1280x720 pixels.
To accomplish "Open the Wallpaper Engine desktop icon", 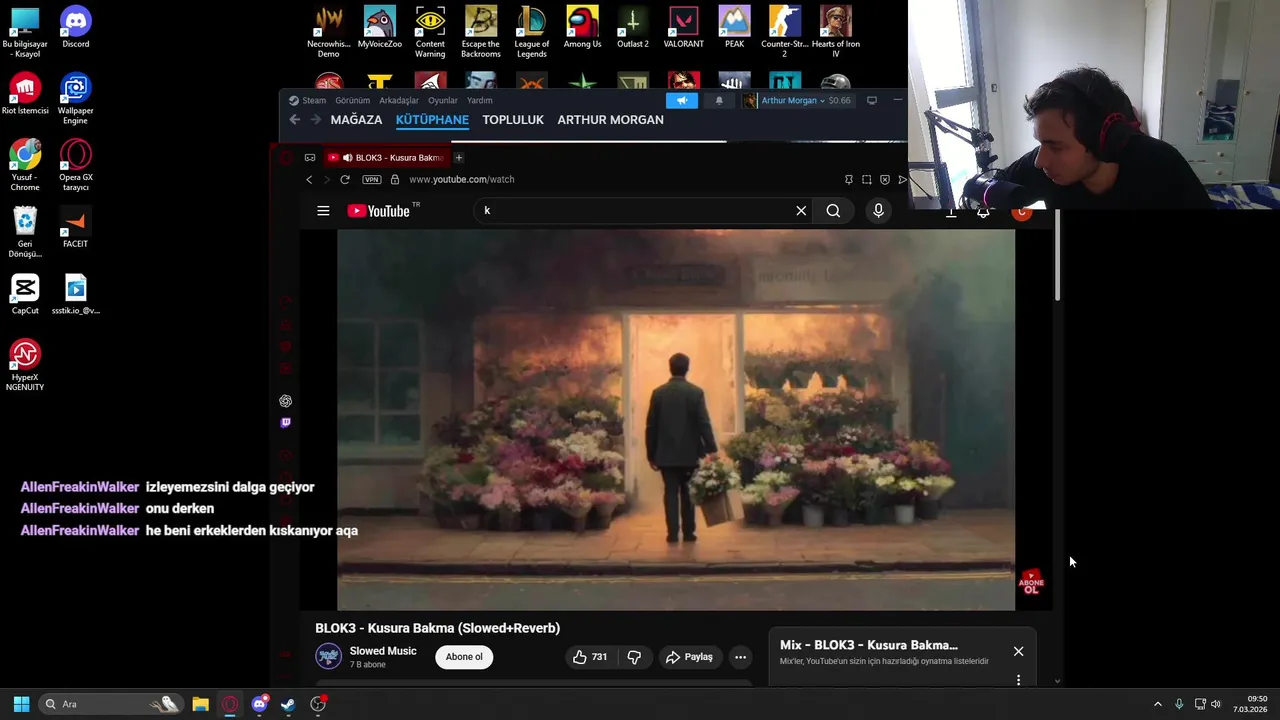I will coord(75,98).
